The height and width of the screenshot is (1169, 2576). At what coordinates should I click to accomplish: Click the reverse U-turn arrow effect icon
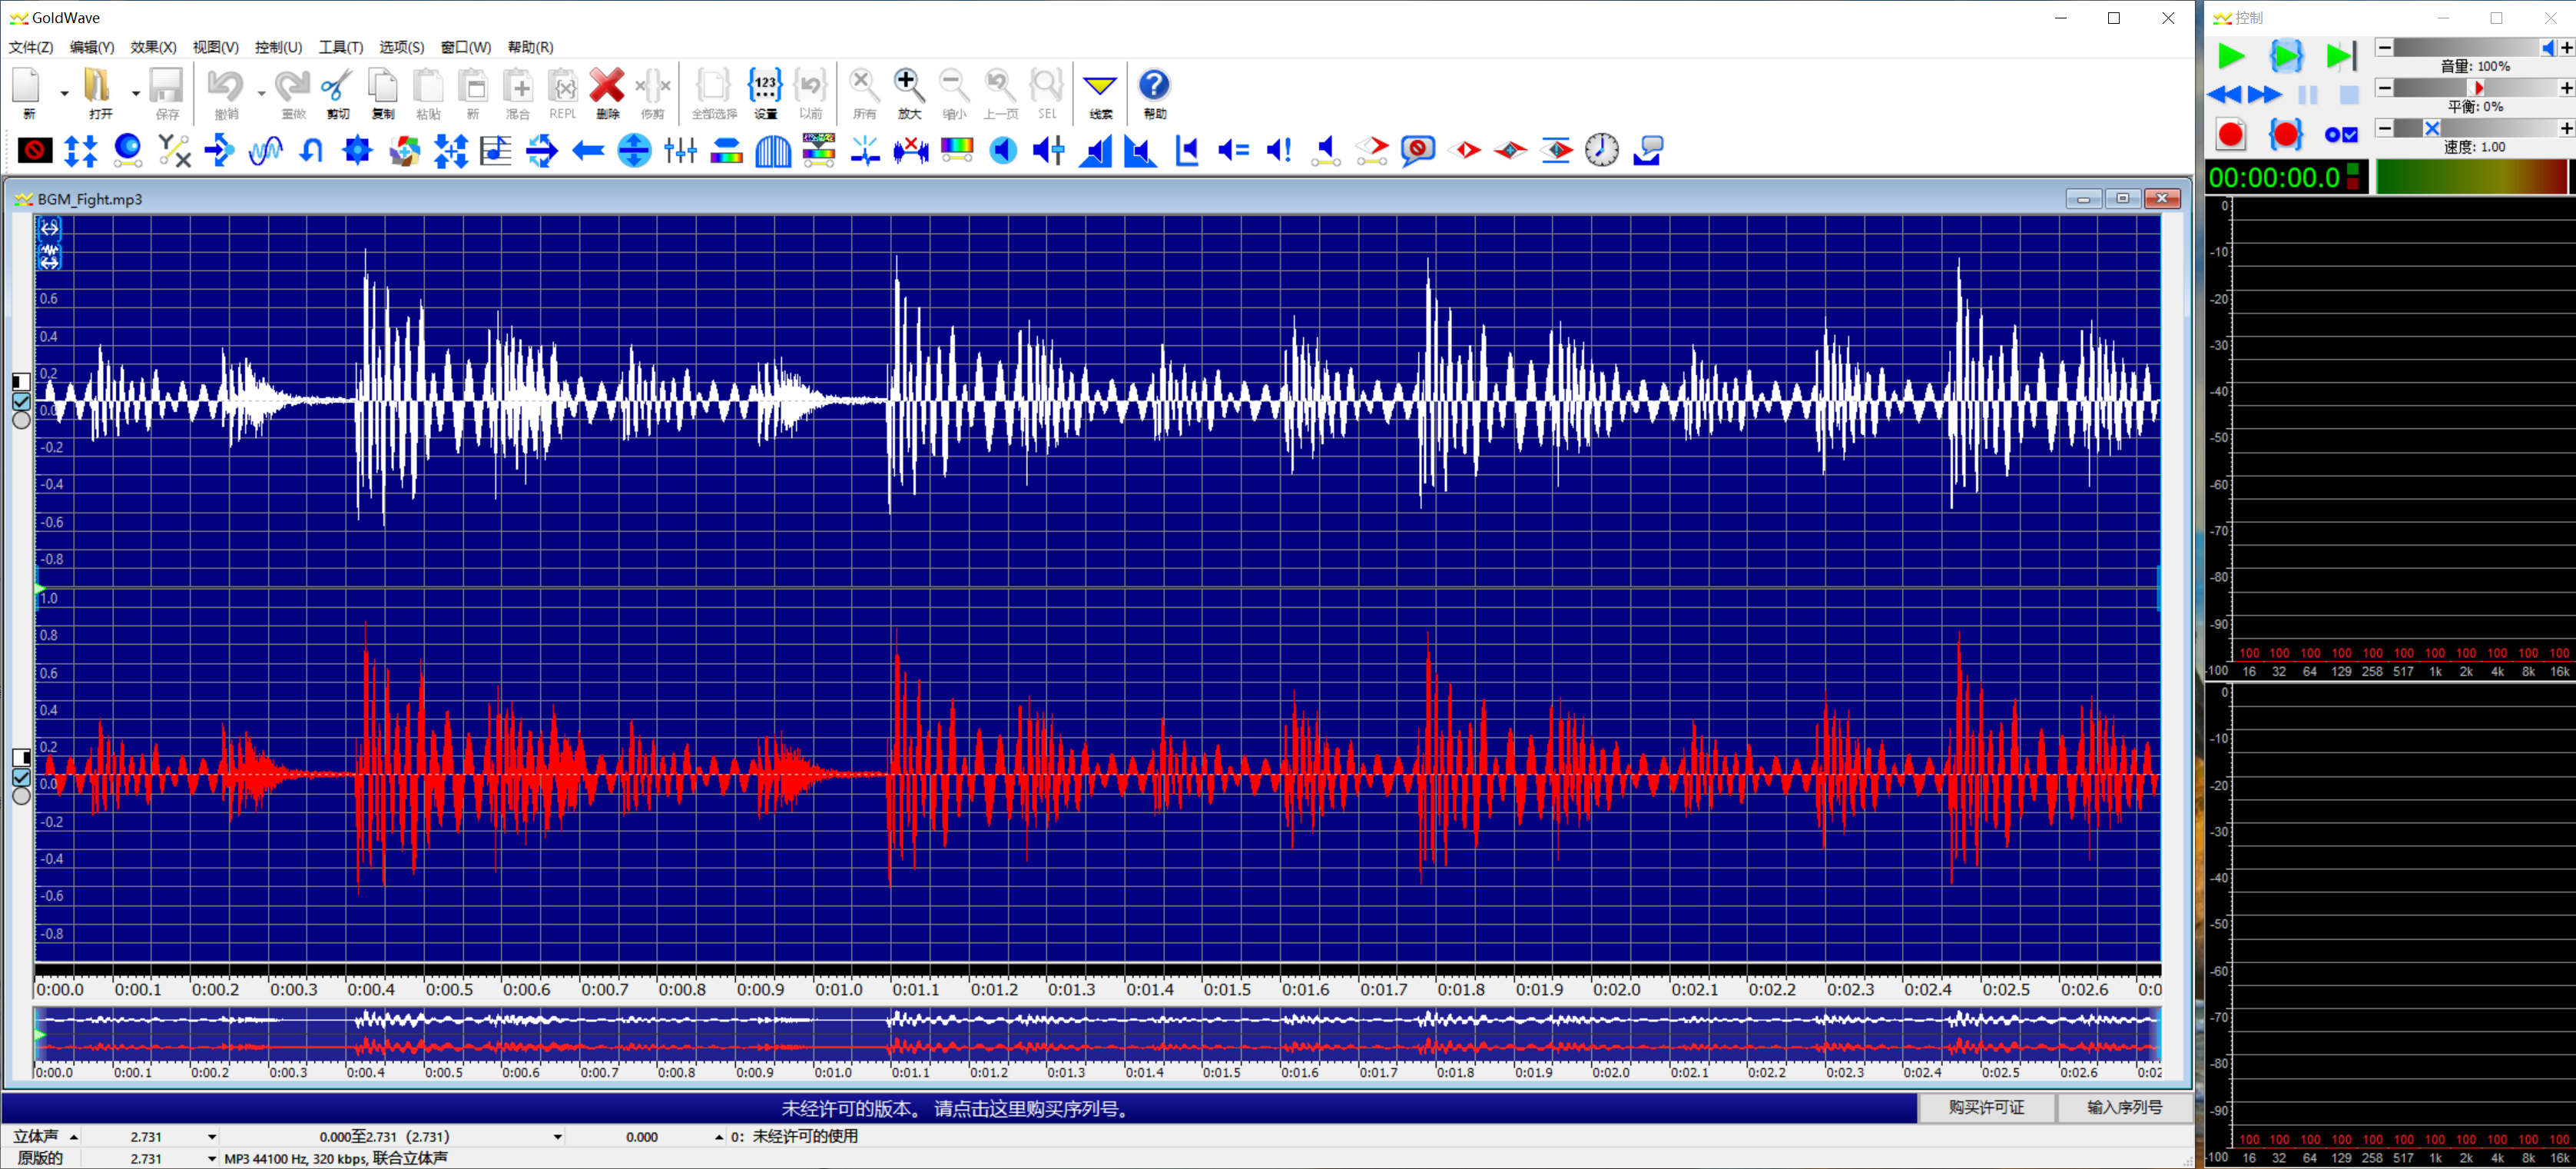[311, 151]
